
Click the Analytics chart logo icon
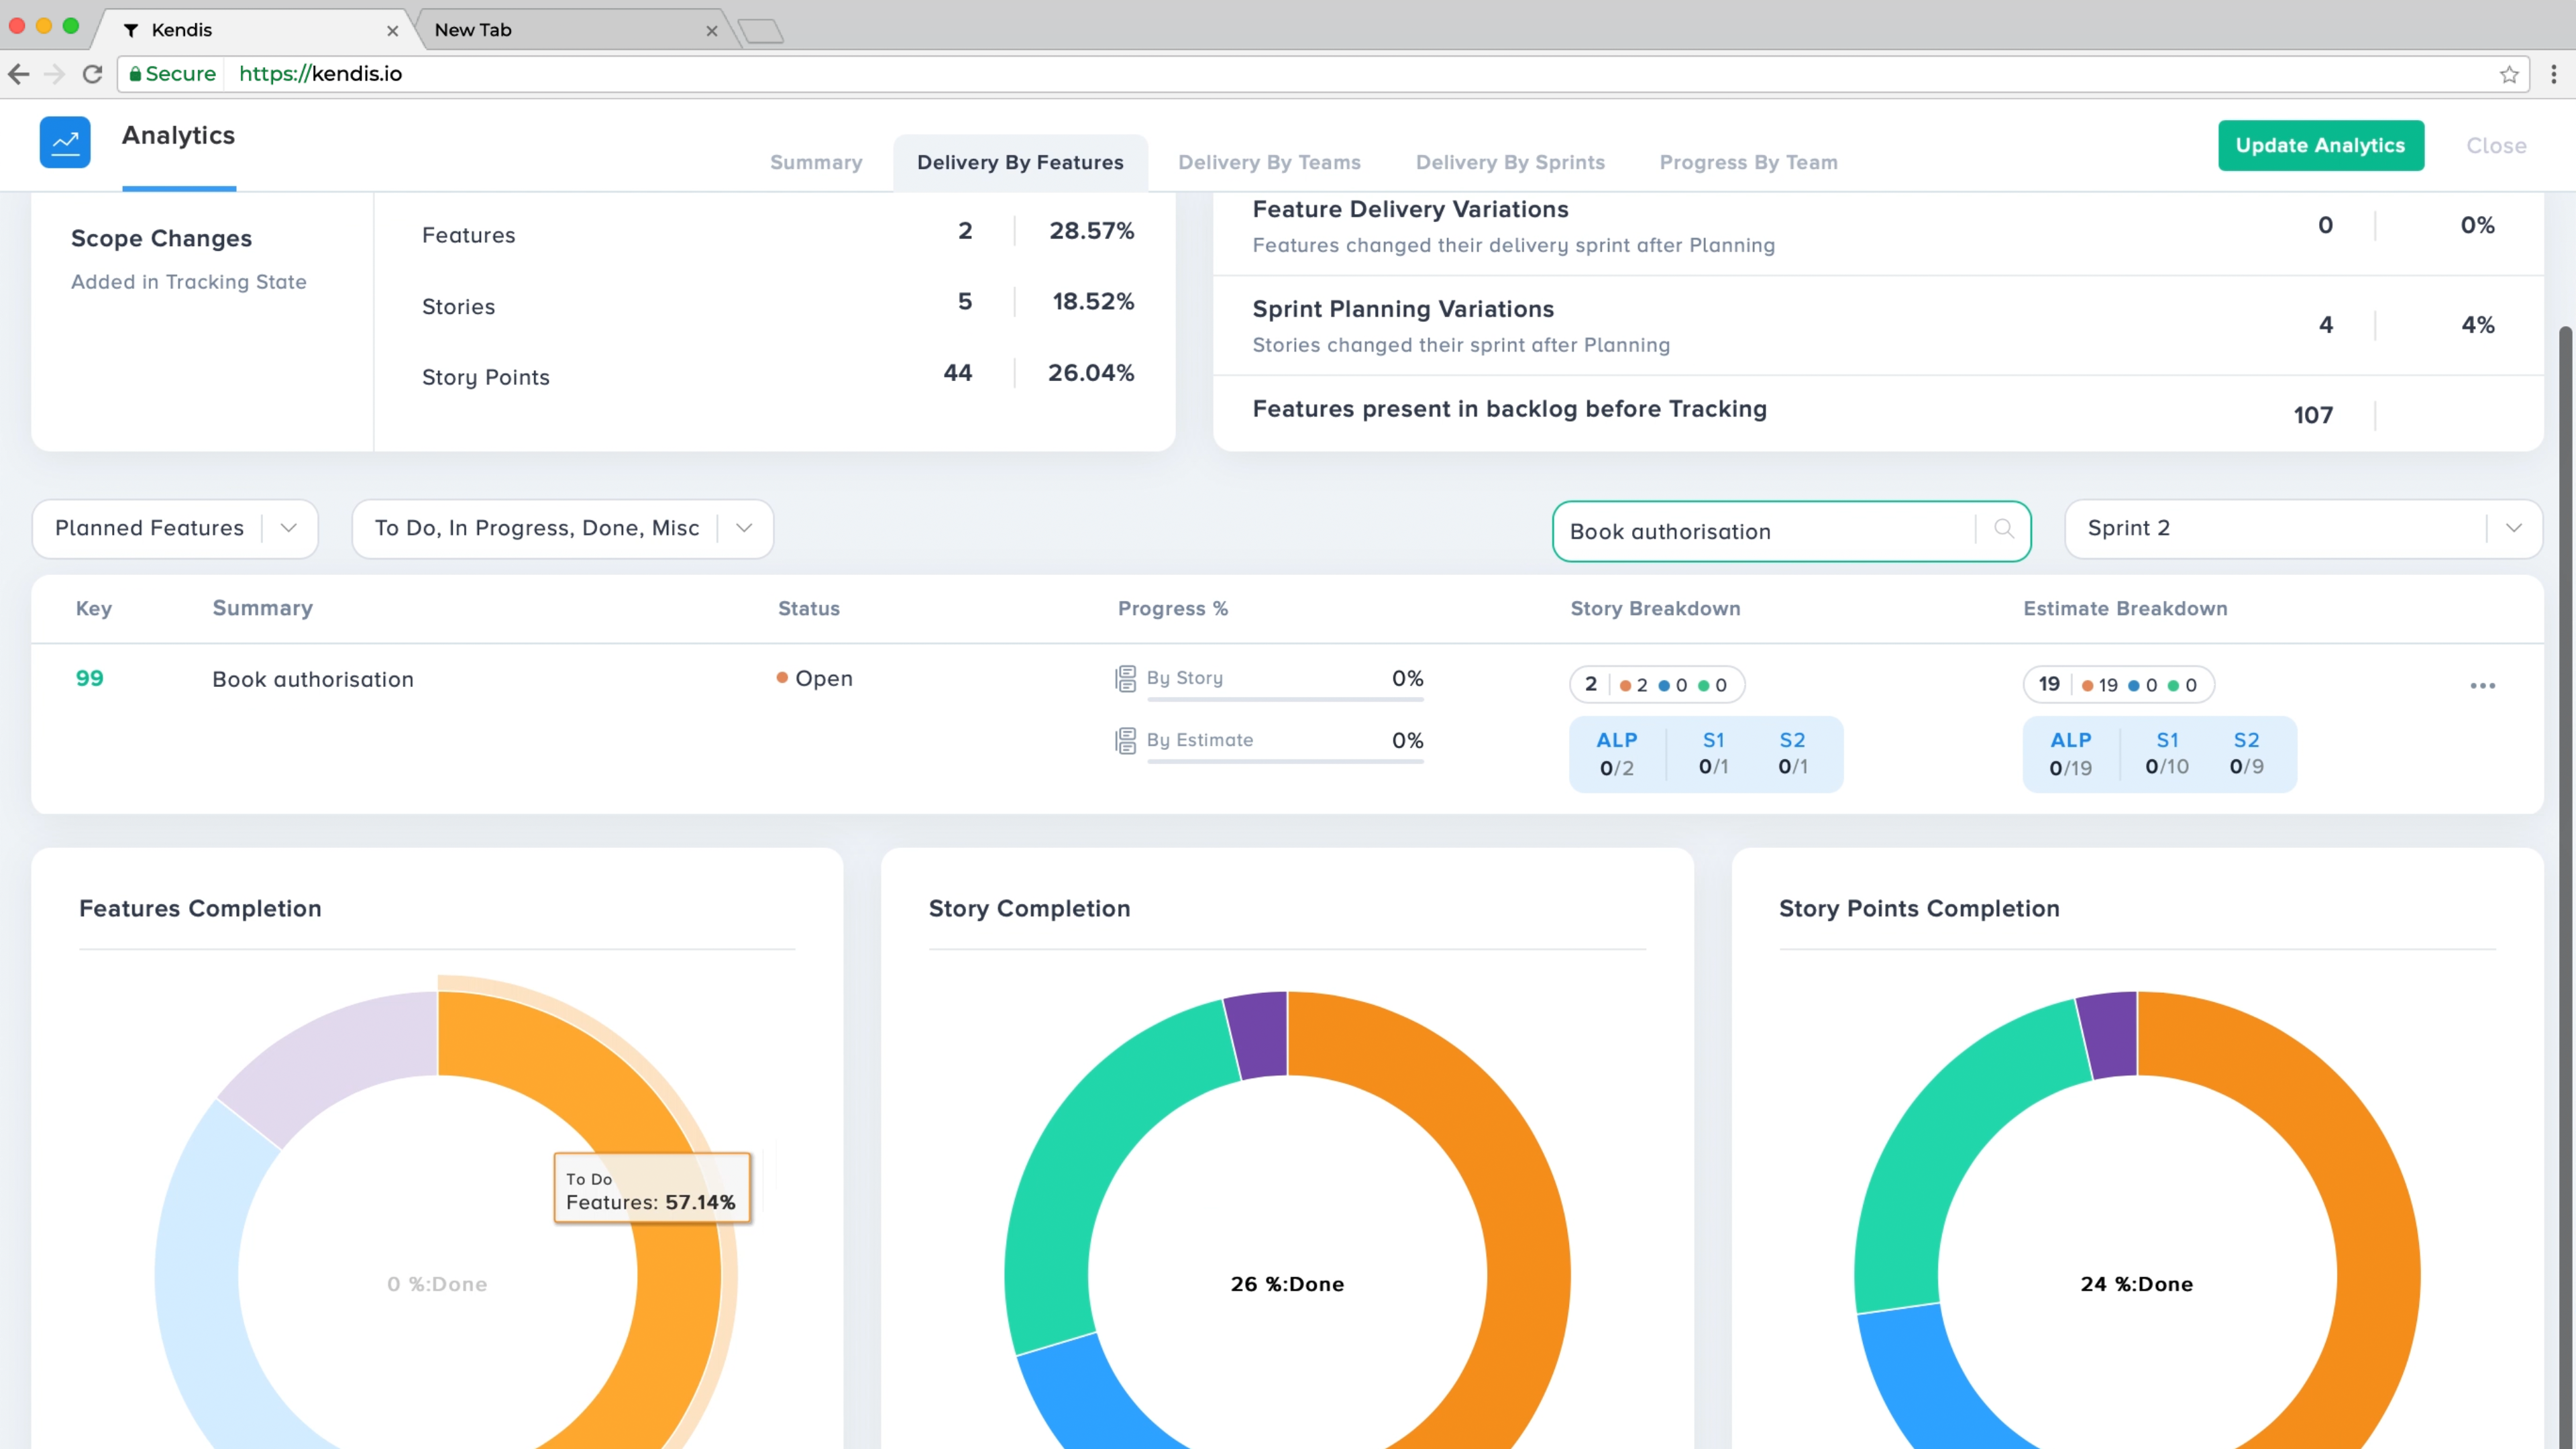click(65, 142)
